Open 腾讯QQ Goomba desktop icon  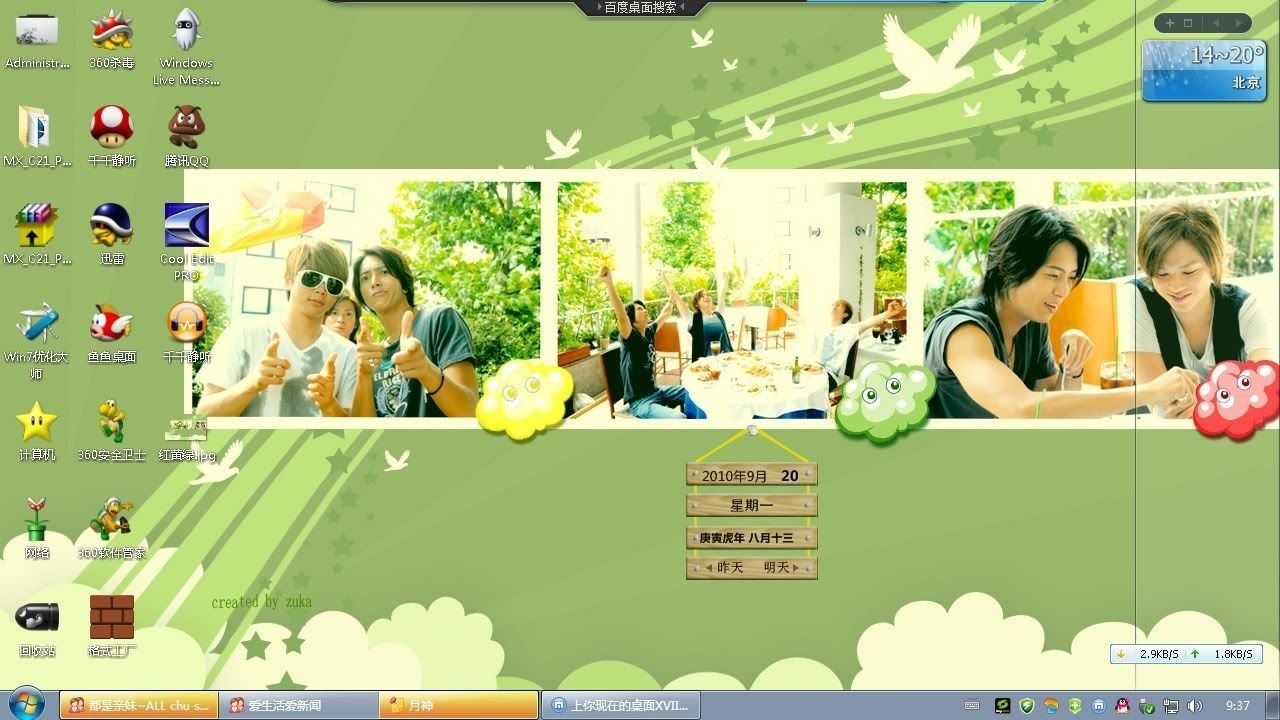186,128
